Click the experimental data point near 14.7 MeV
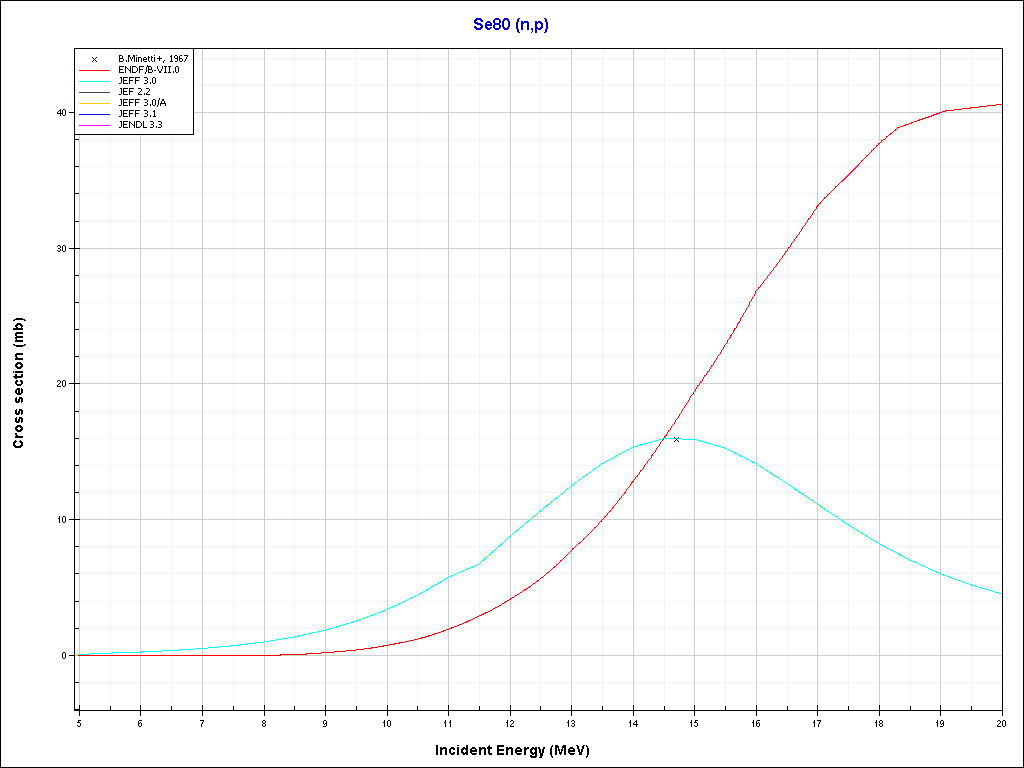The width and height of the screenshot is (1024, 768). (676, 439)
